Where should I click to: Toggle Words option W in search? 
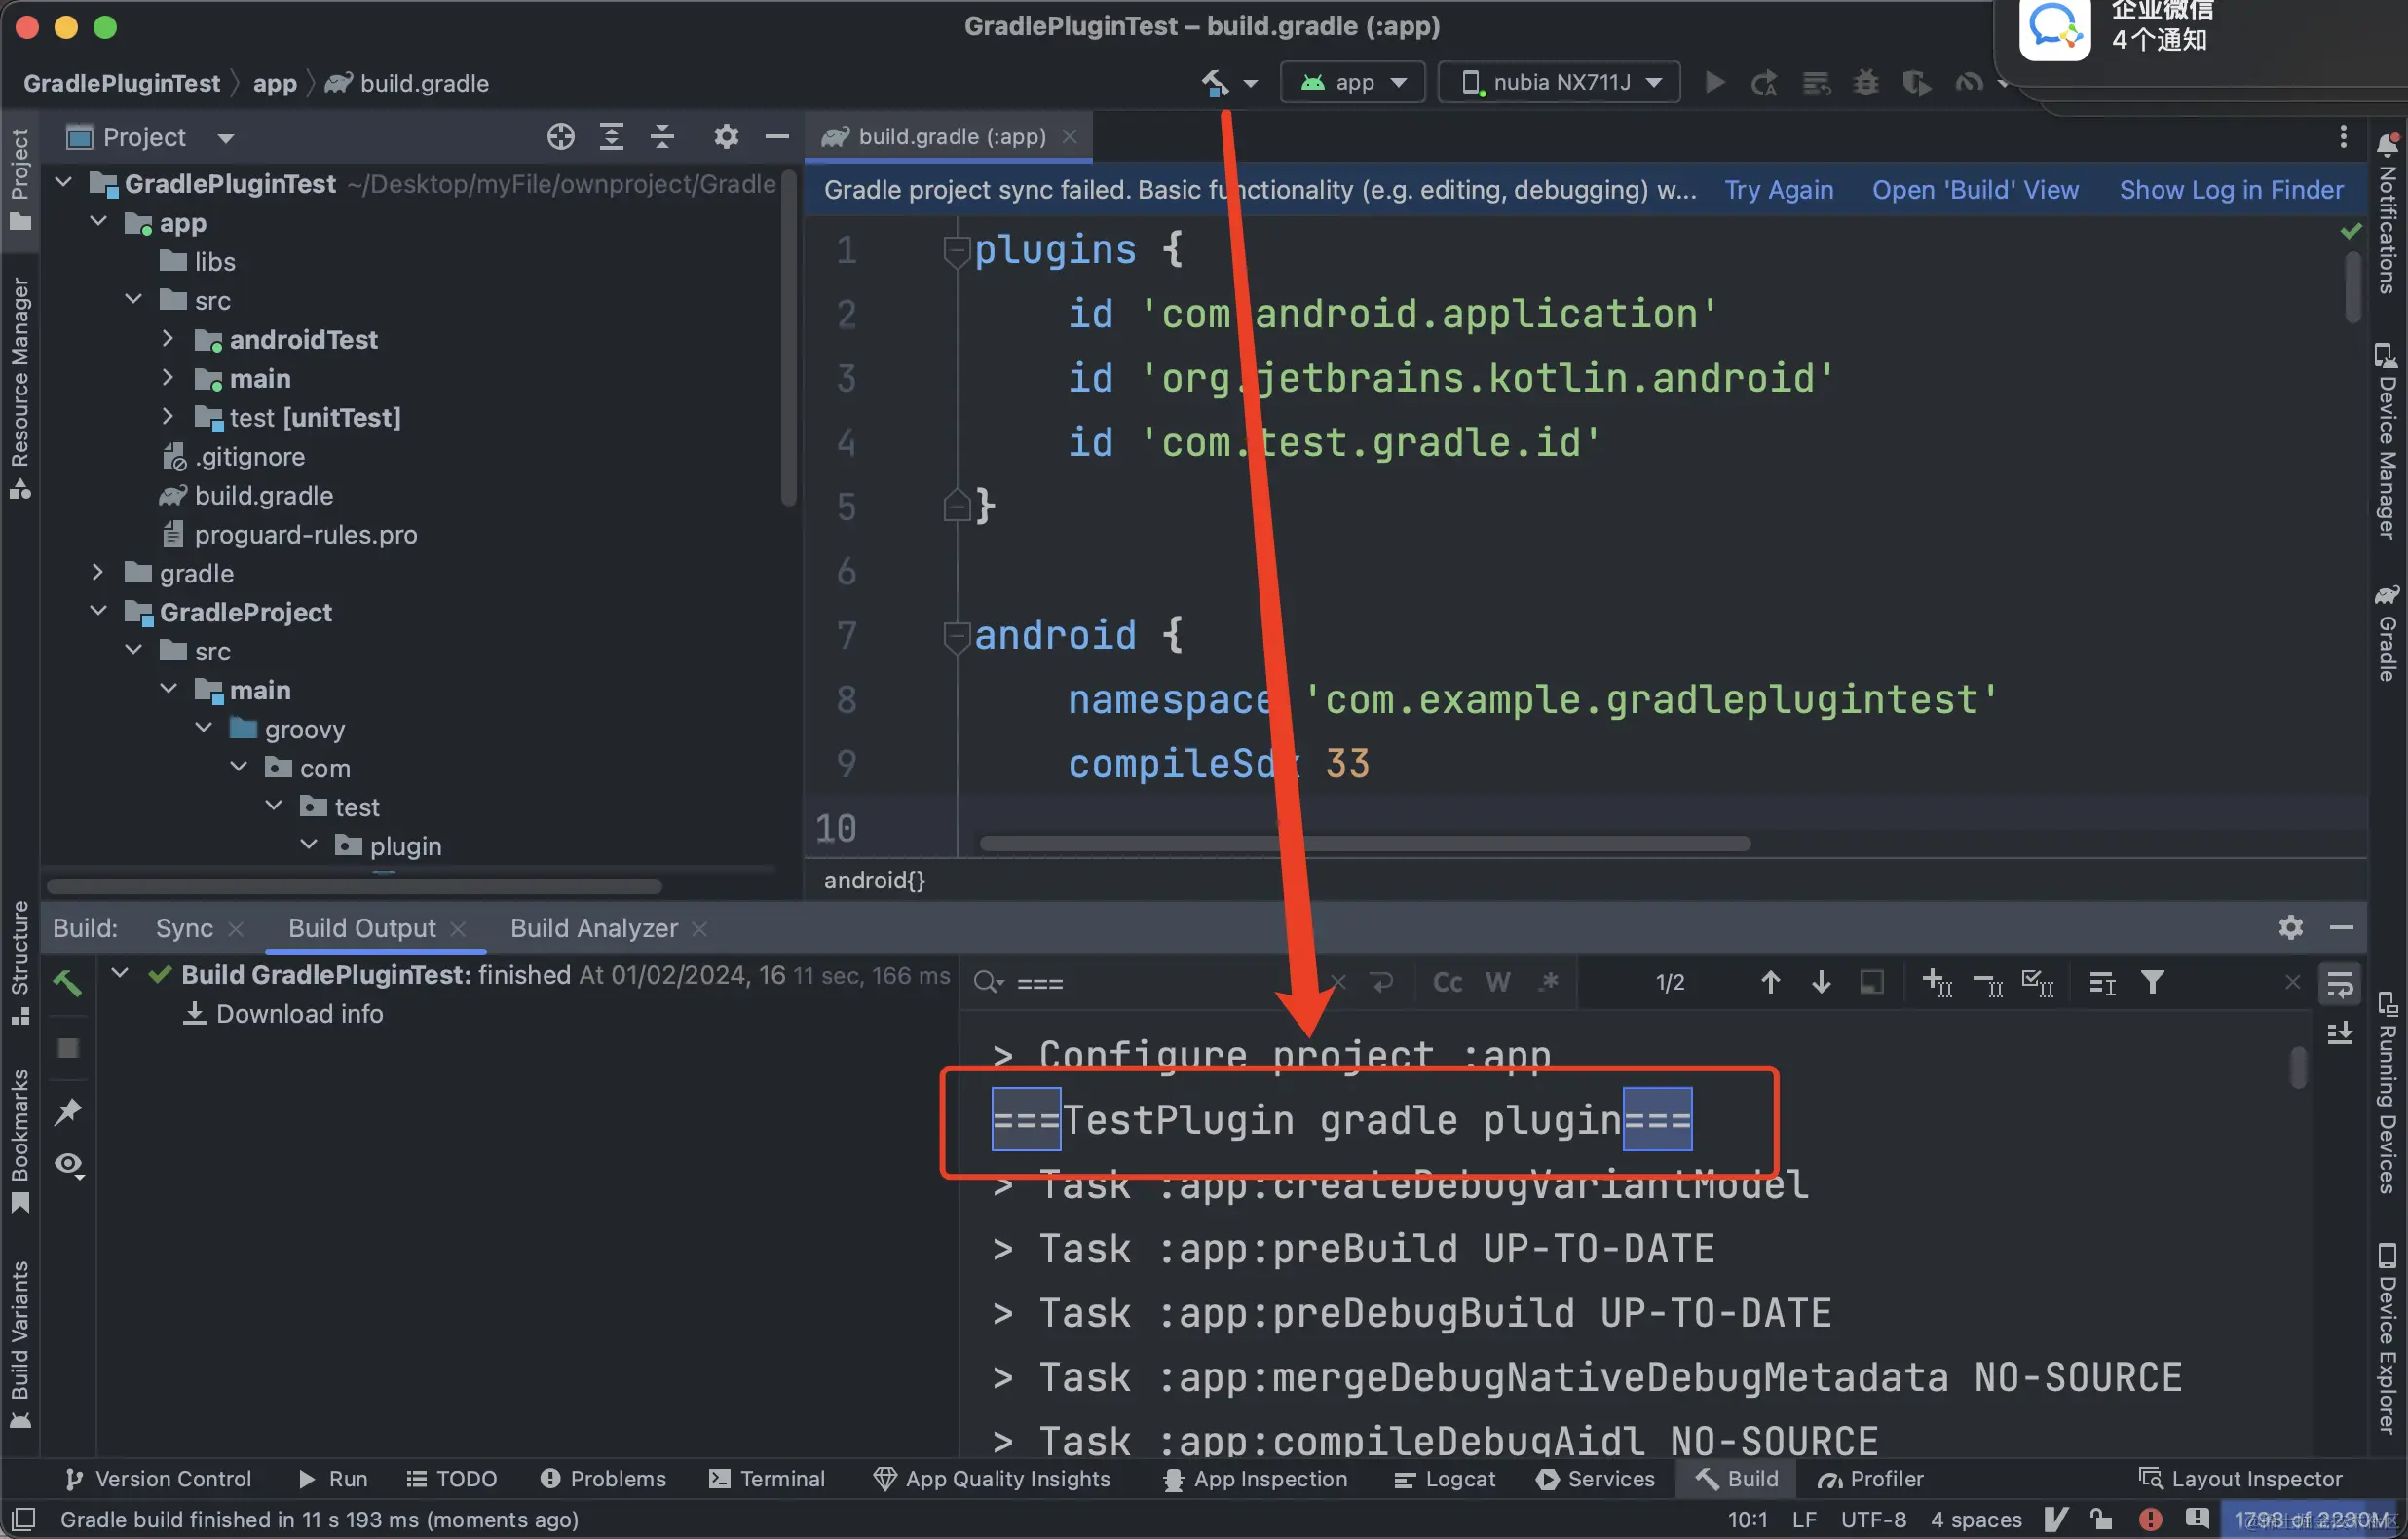click(1497, 982)
